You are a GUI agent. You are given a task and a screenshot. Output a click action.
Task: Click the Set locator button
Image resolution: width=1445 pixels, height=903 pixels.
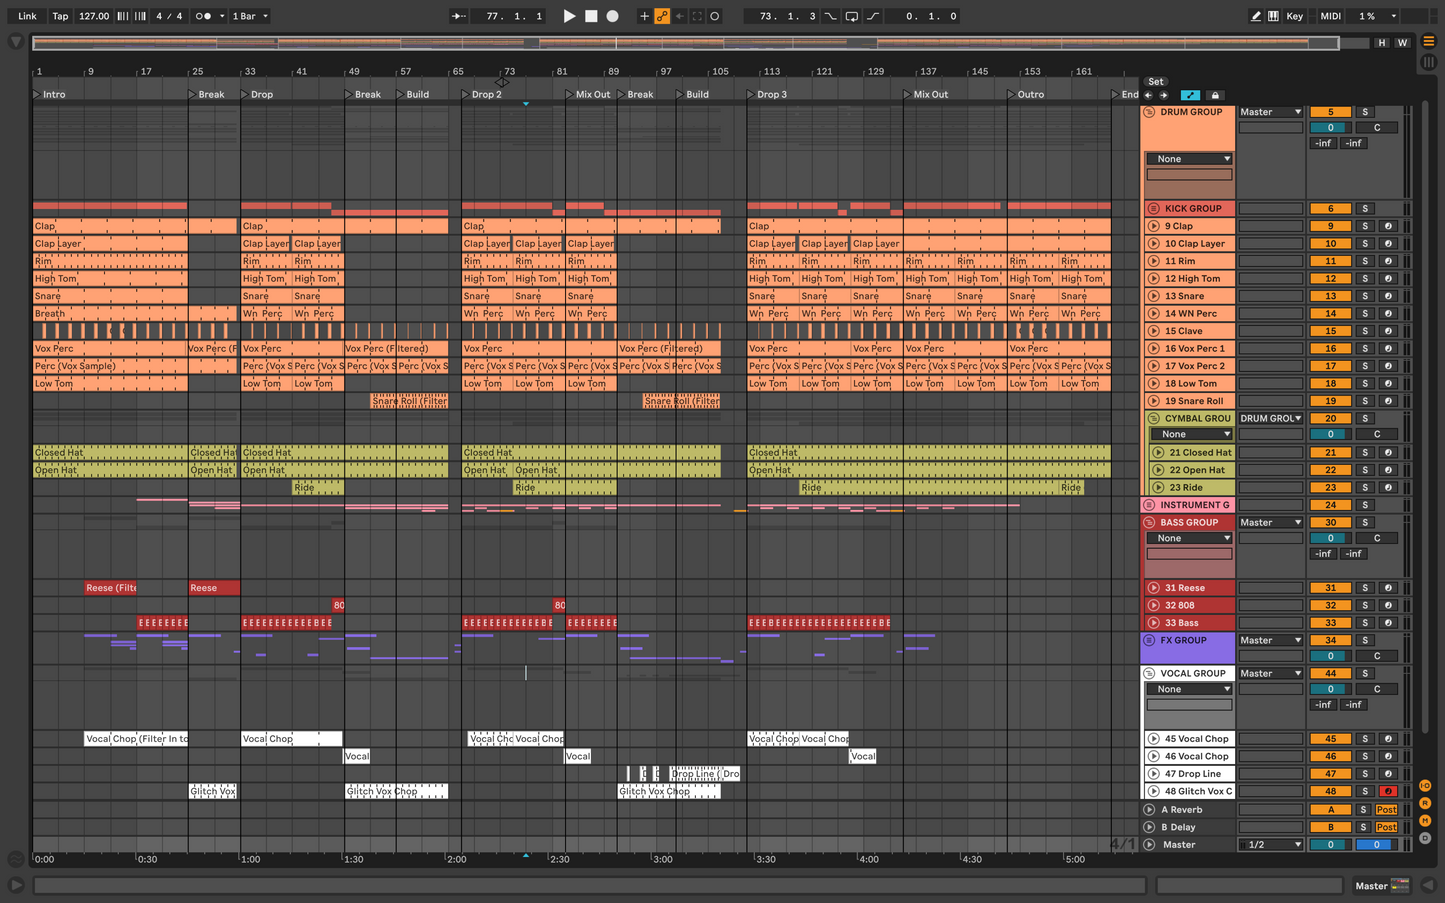click(x=1155, y=82)
